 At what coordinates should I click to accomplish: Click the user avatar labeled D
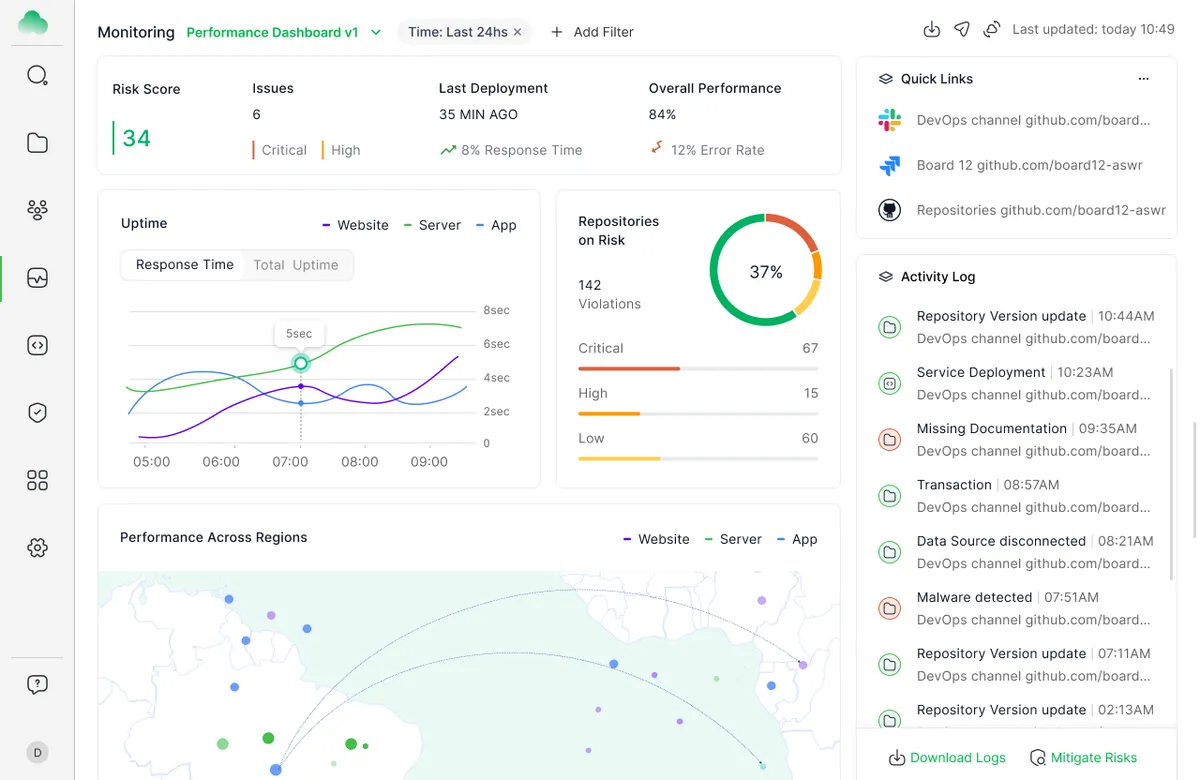coord(37,752)
